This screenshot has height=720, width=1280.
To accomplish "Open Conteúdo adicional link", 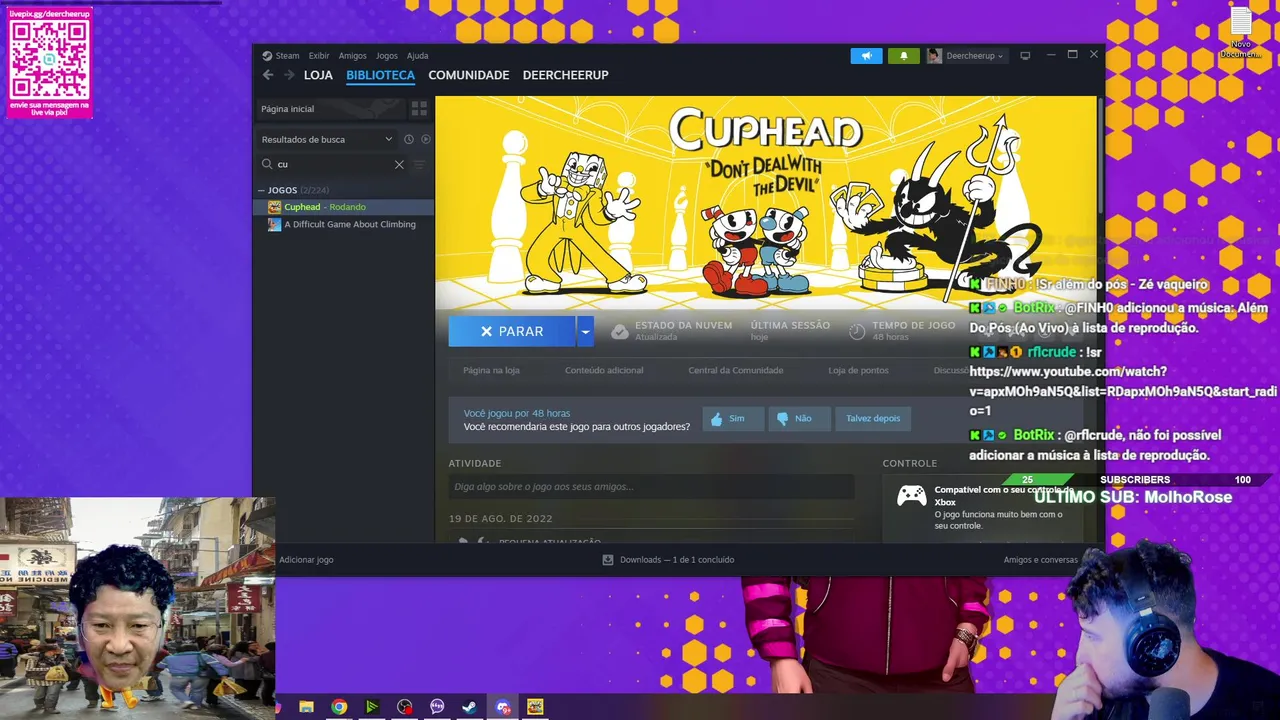I will click(604, 370).
